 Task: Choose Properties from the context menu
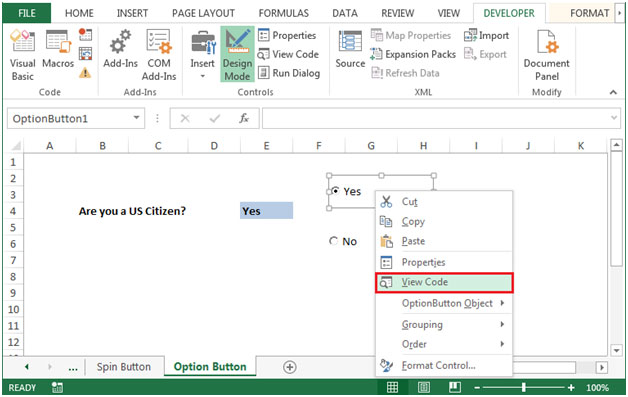click(x=444, y=262)
